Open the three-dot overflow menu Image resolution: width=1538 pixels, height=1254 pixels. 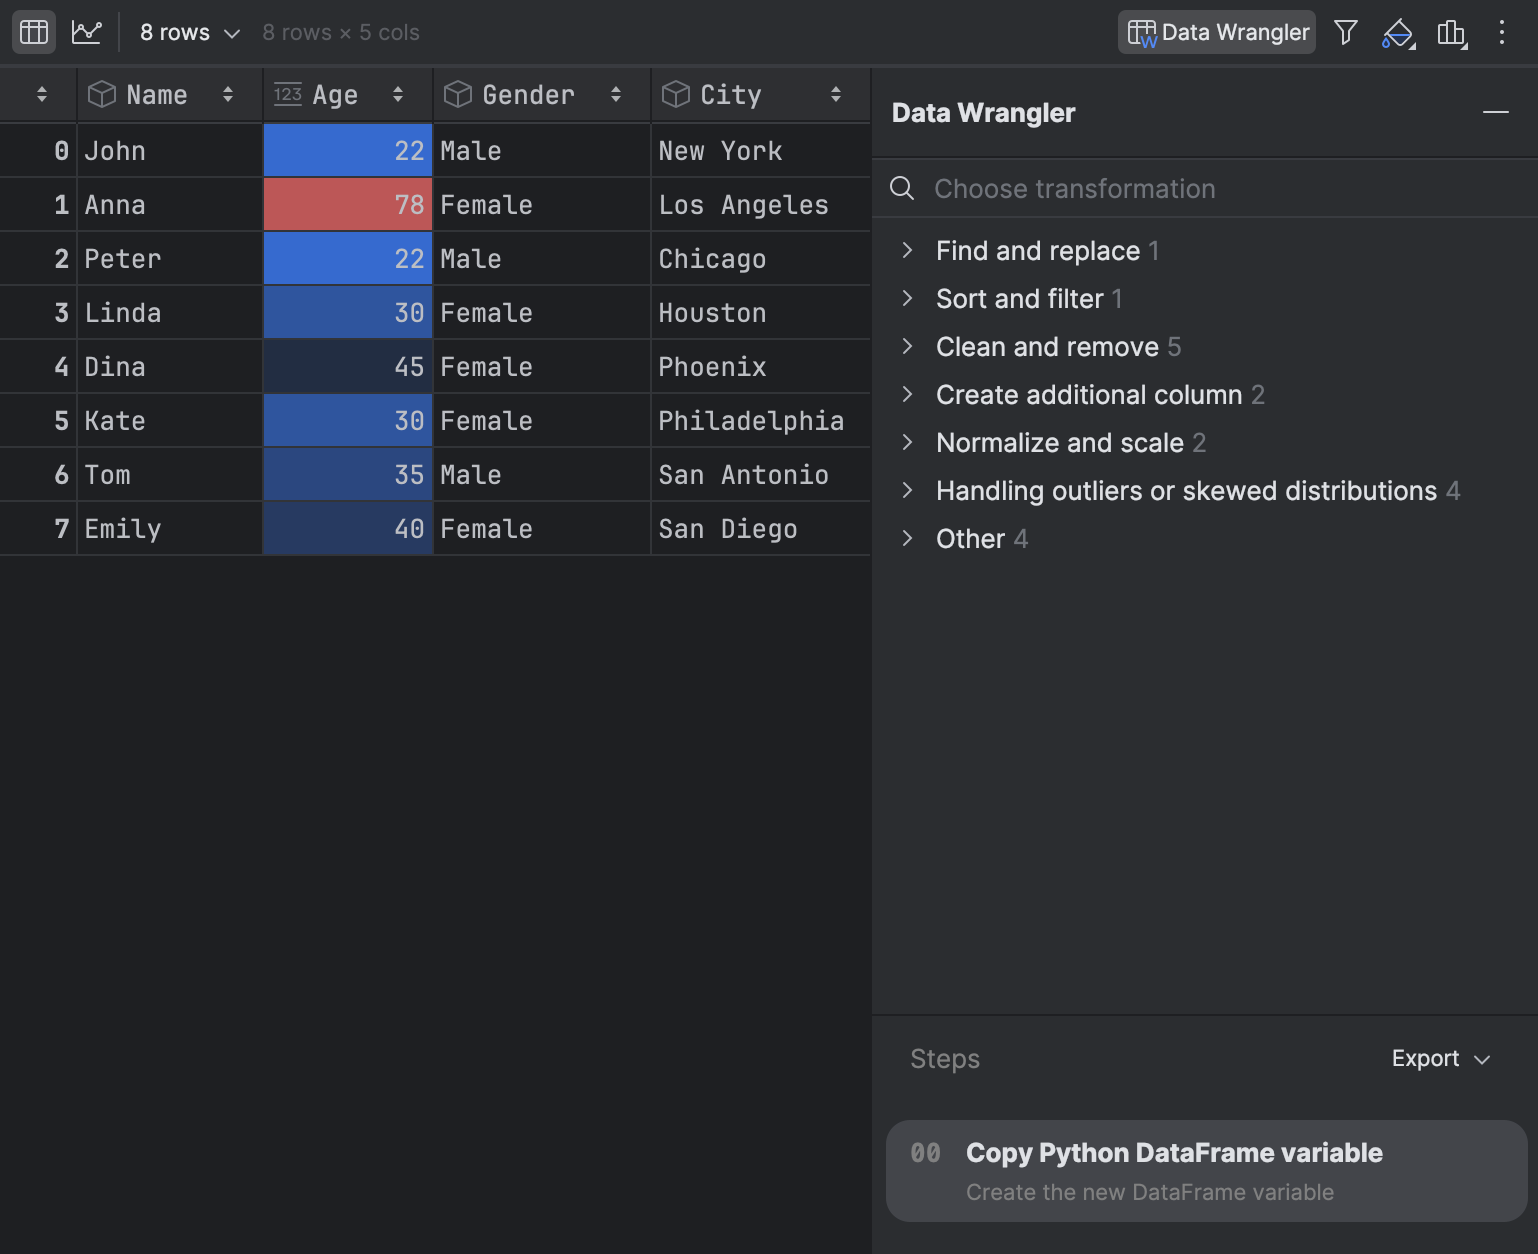(x=1501, y=33)
